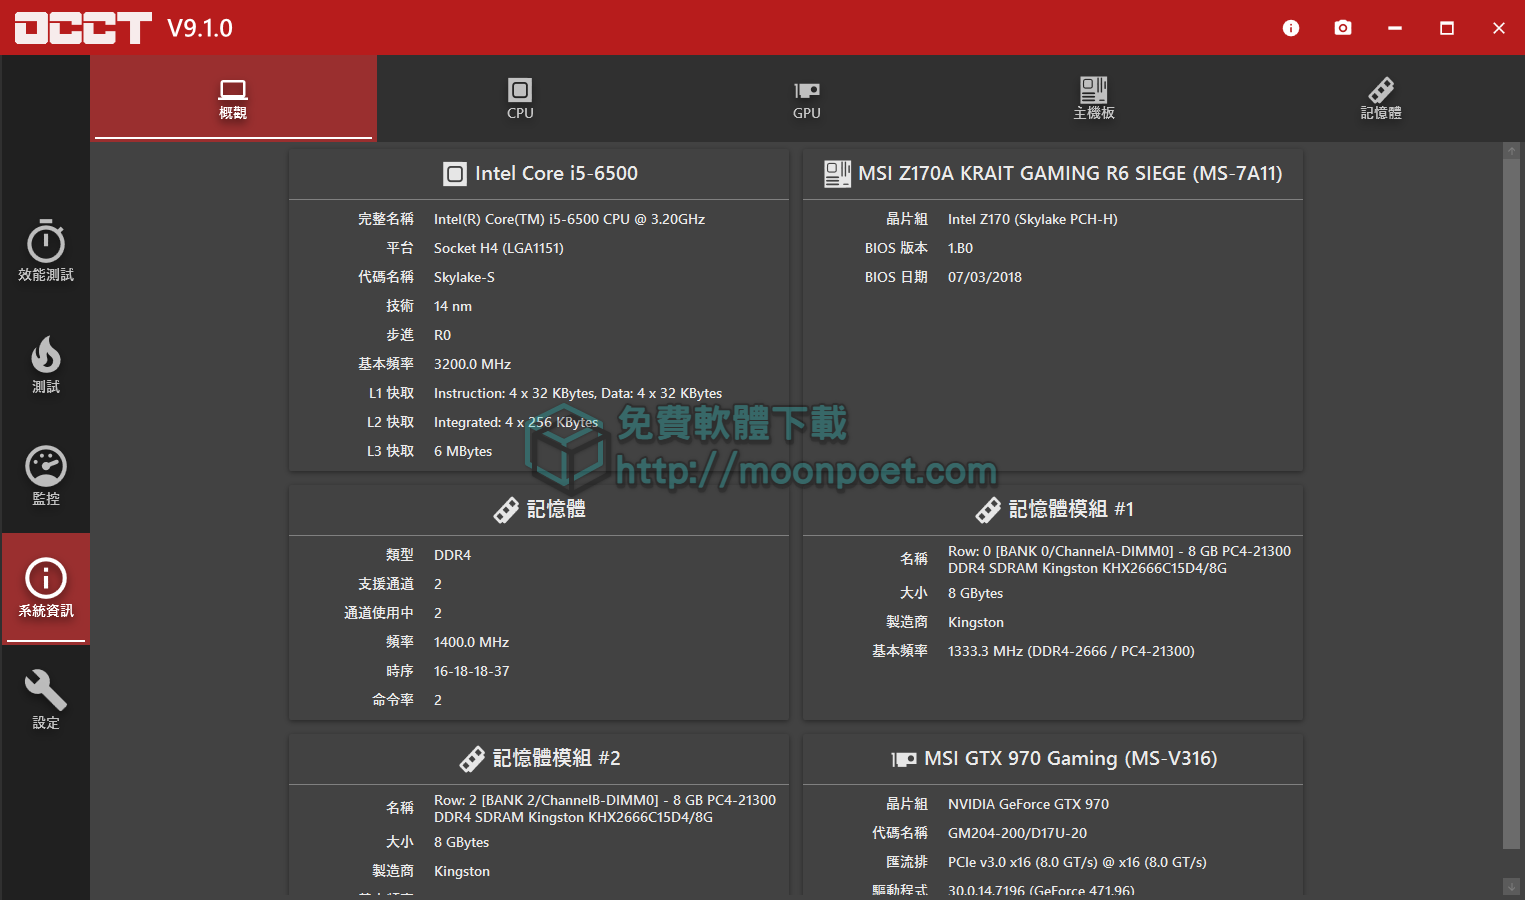Open the 設定 settings icon in sidebar
The height and width of the screenshot is (900, 1525).
point(45,699)
